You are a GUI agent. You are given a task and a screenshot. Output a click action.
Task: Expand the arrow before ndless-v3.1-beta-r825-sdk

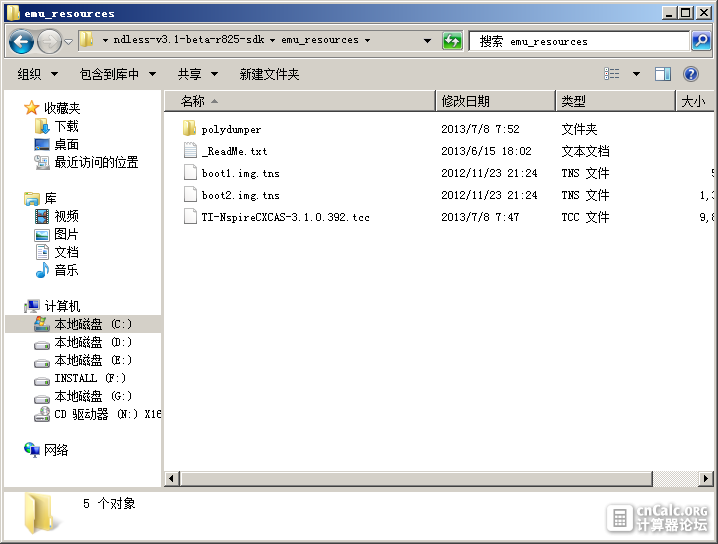[x=105, y=40]
